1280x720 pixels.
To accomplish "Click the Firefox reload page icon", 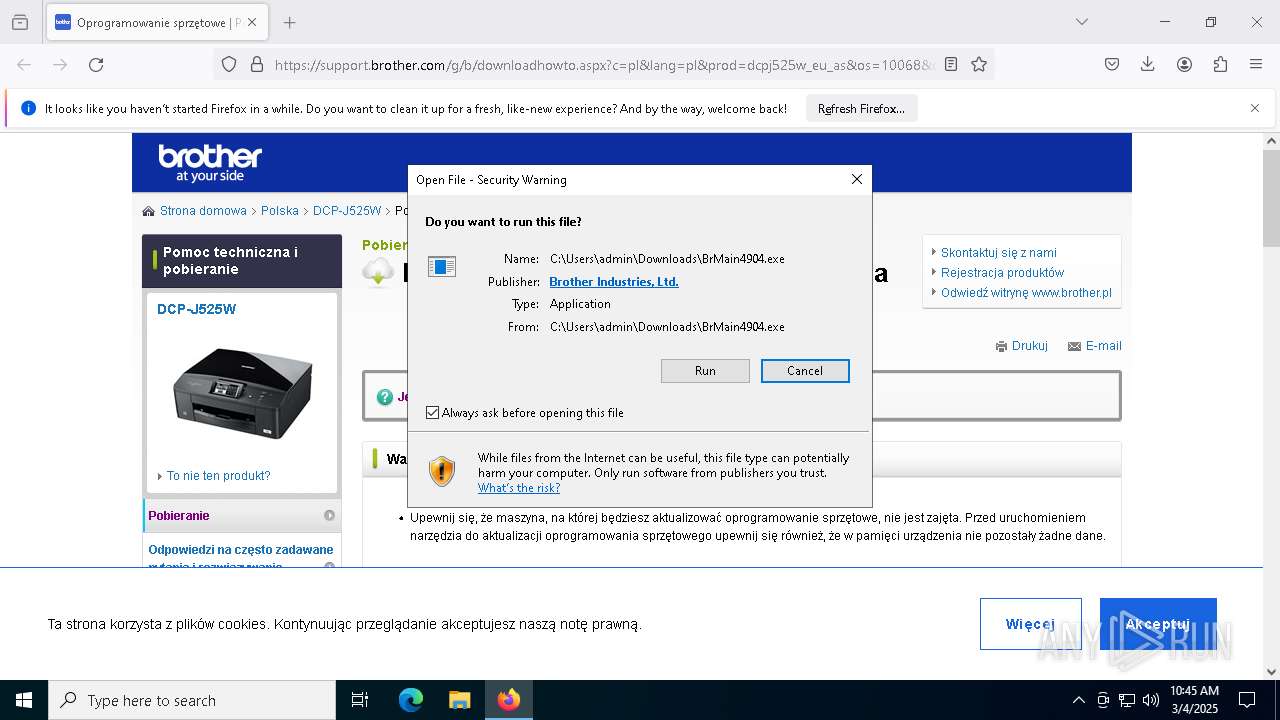I will (x=96, y=64).
